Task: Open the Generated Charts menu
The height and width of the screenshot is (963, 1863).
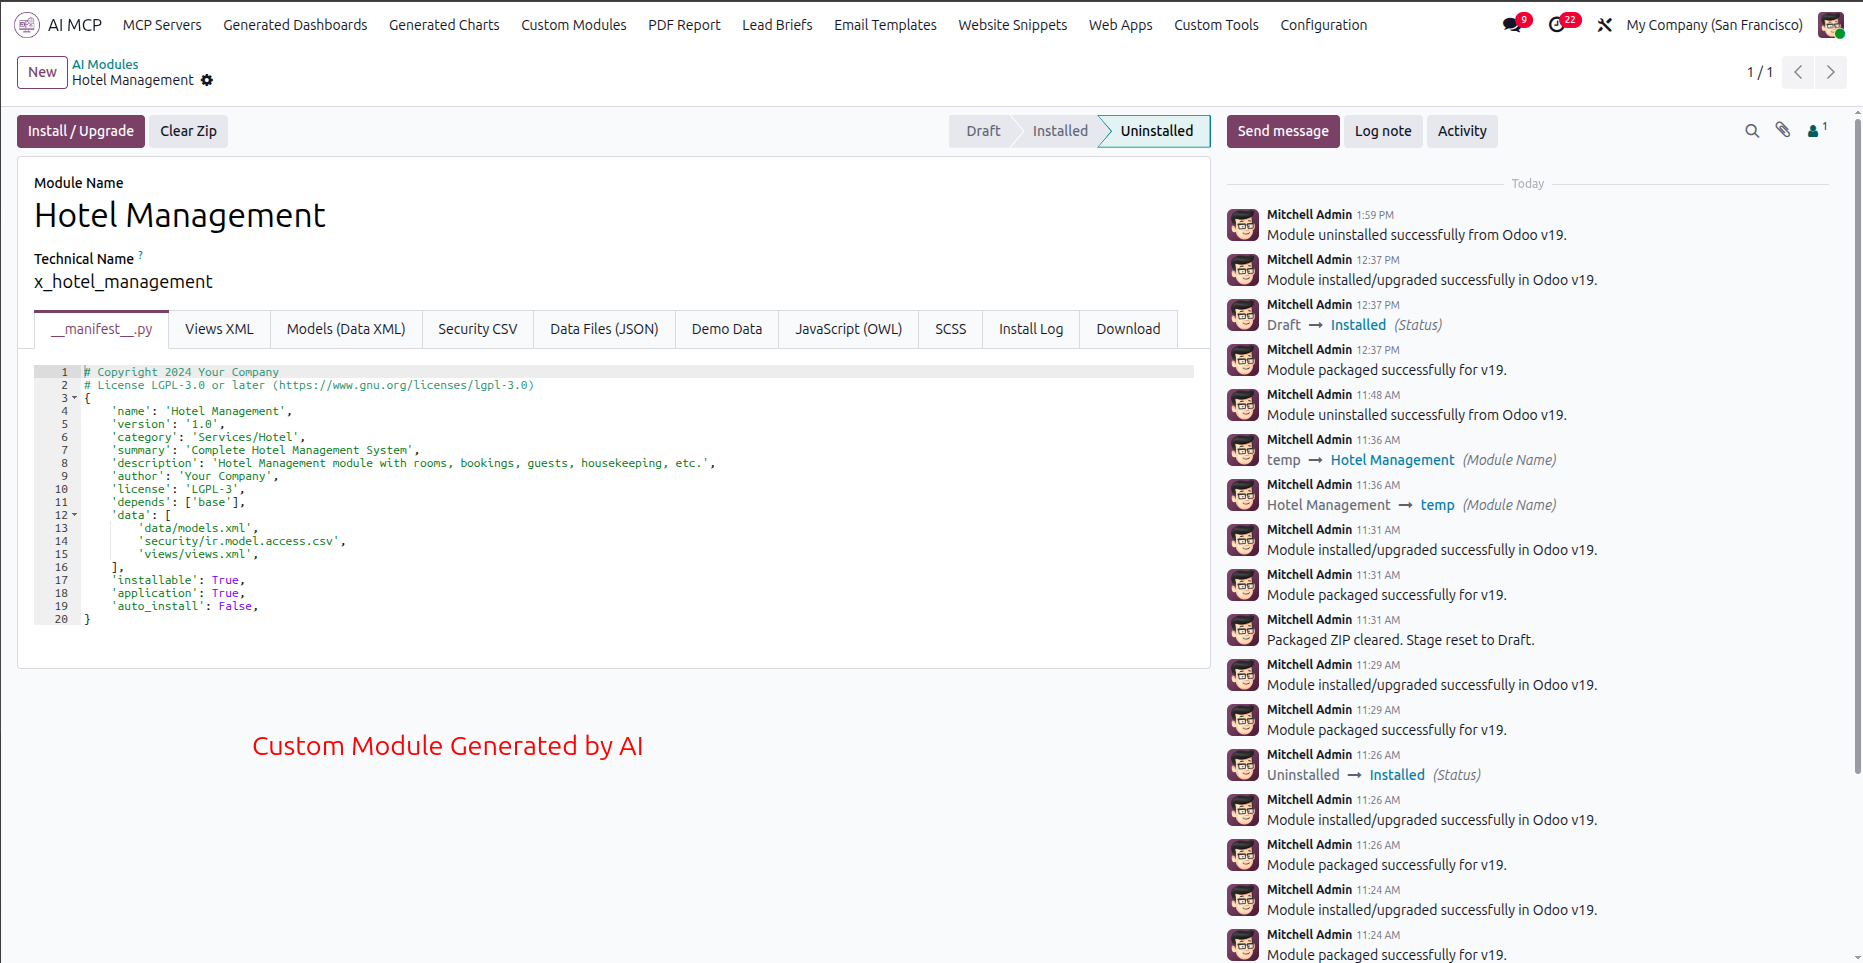Action: pyautogui.click(x=444, y=25)
